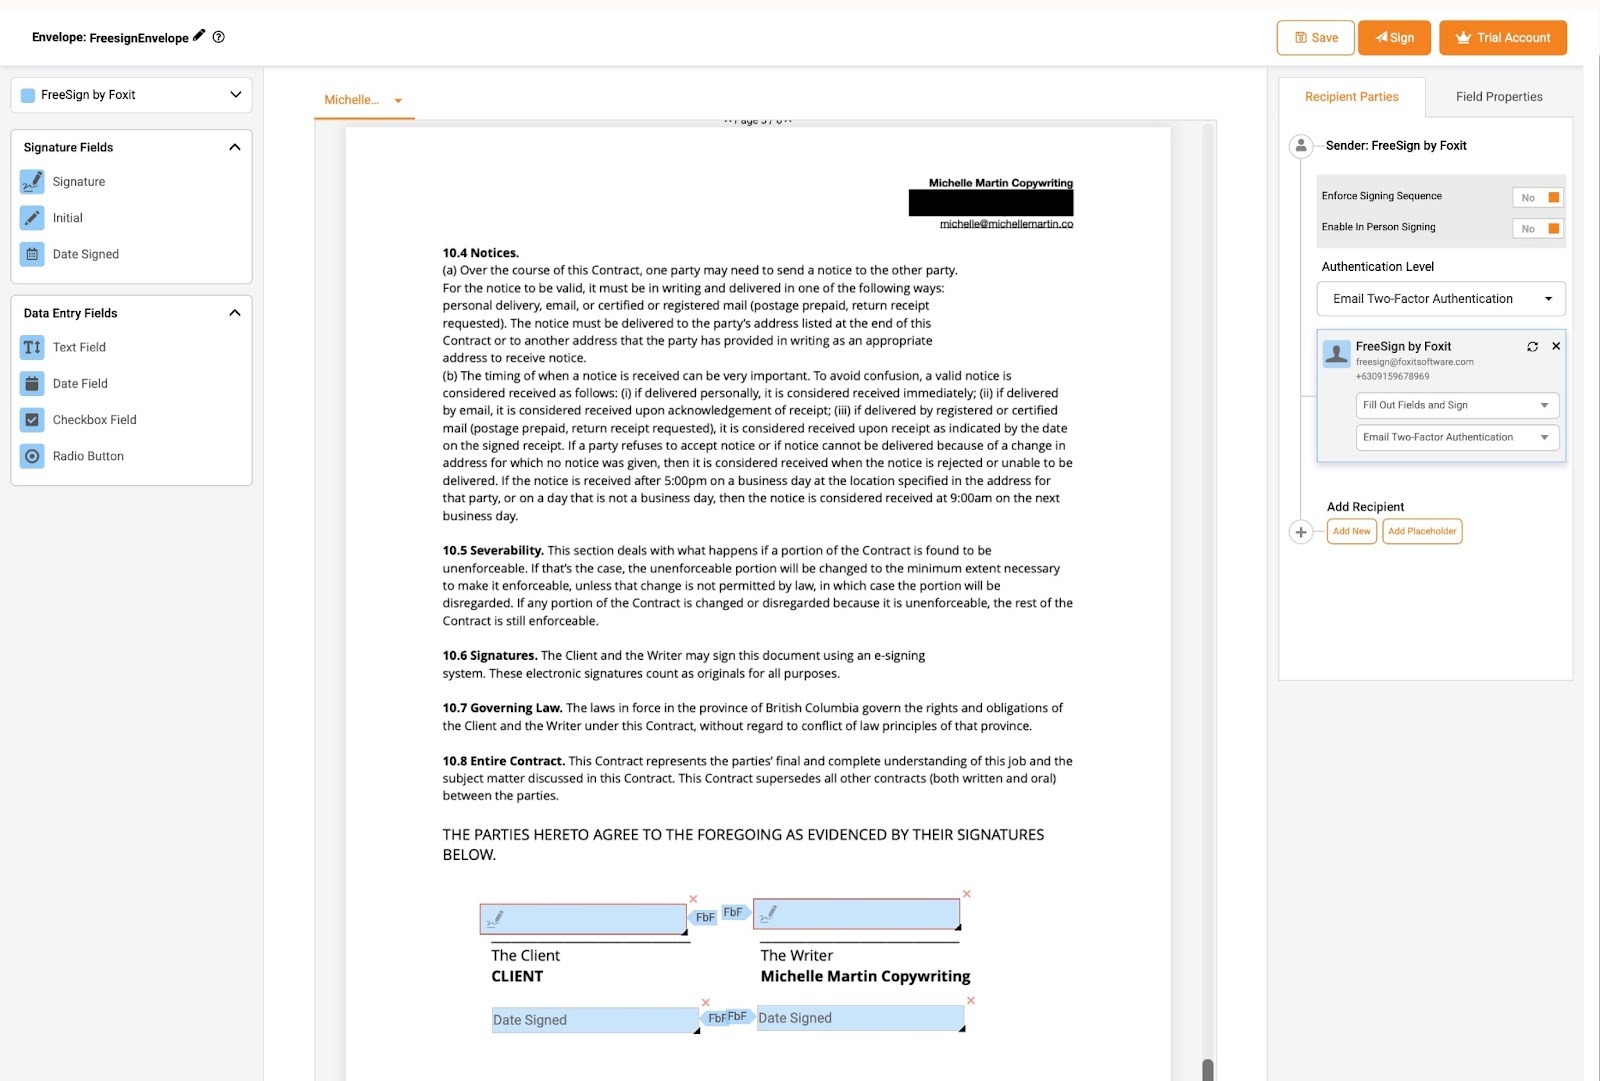
Task: Toggle Enable In Person Signing setting
Action: [1537, 228]
